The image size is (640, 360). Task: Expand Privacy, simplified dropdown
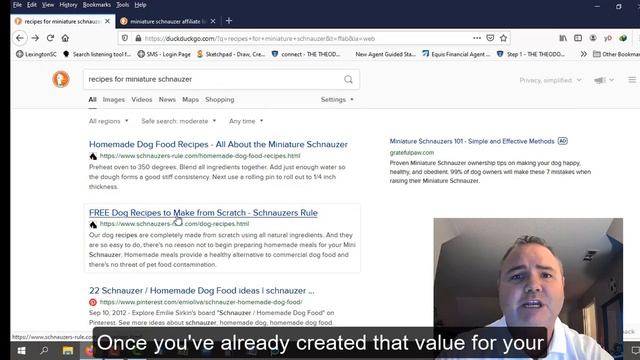pos(550,80)
